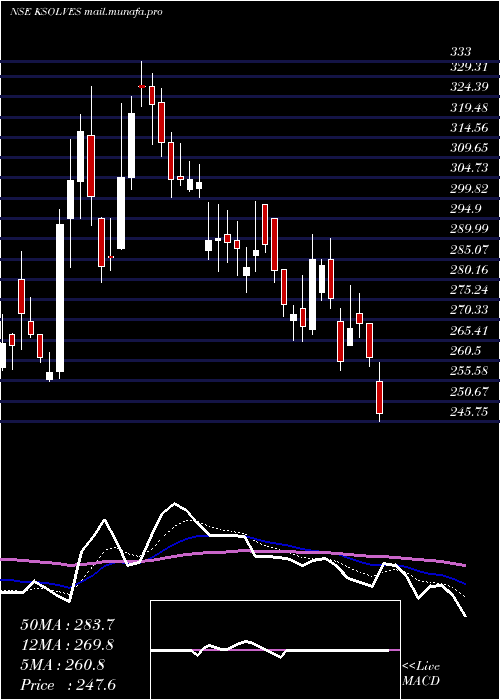The image size is (500, 700).
Task: Click the 304.73 price level label
Action: click(469, 168)
